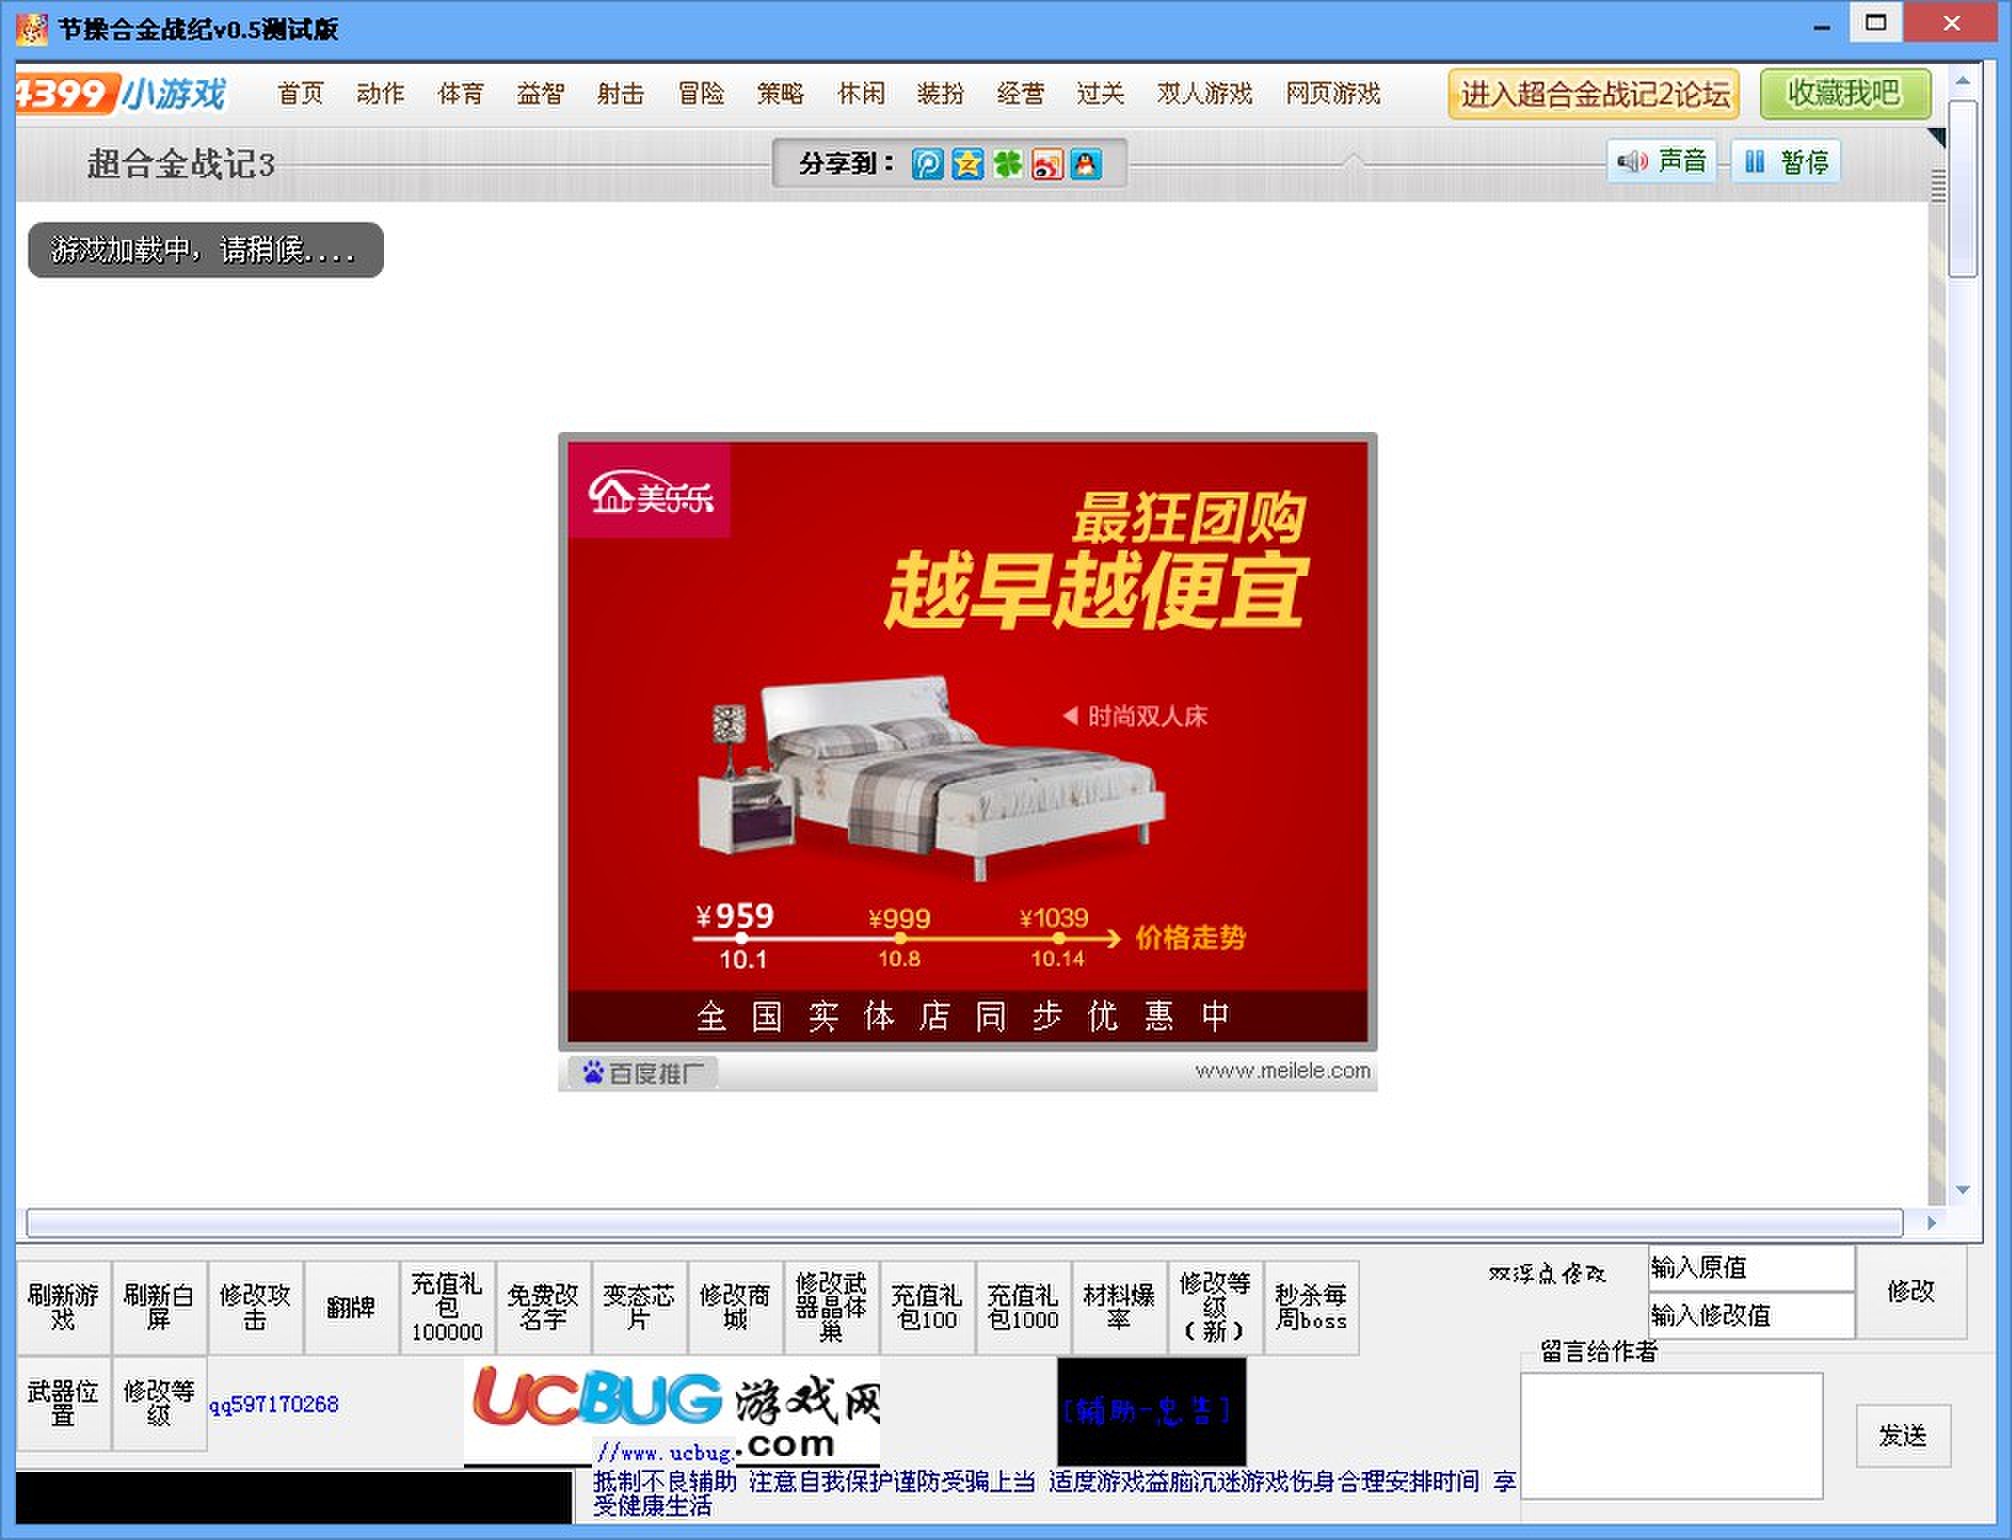Share via the yellow star Qzone icon
This screenshot has width=2012, height=1540.
(967, 163)
